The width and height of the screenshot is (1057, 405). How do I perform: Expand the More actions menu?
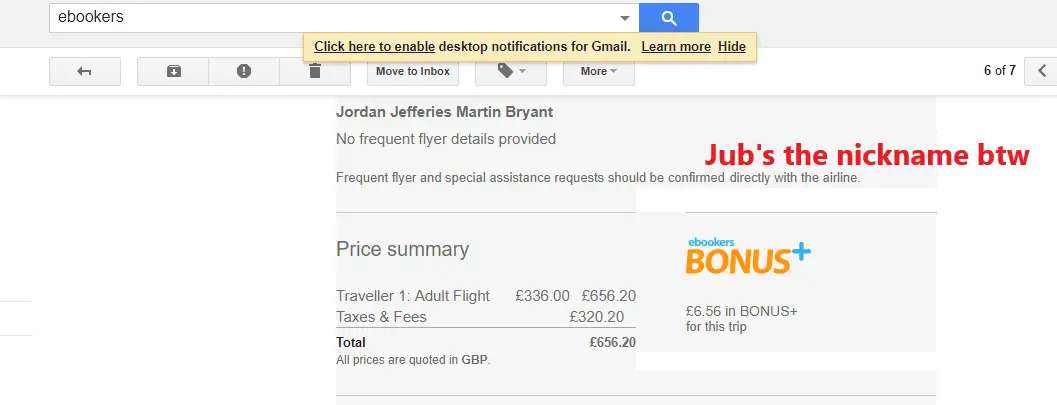599,71
